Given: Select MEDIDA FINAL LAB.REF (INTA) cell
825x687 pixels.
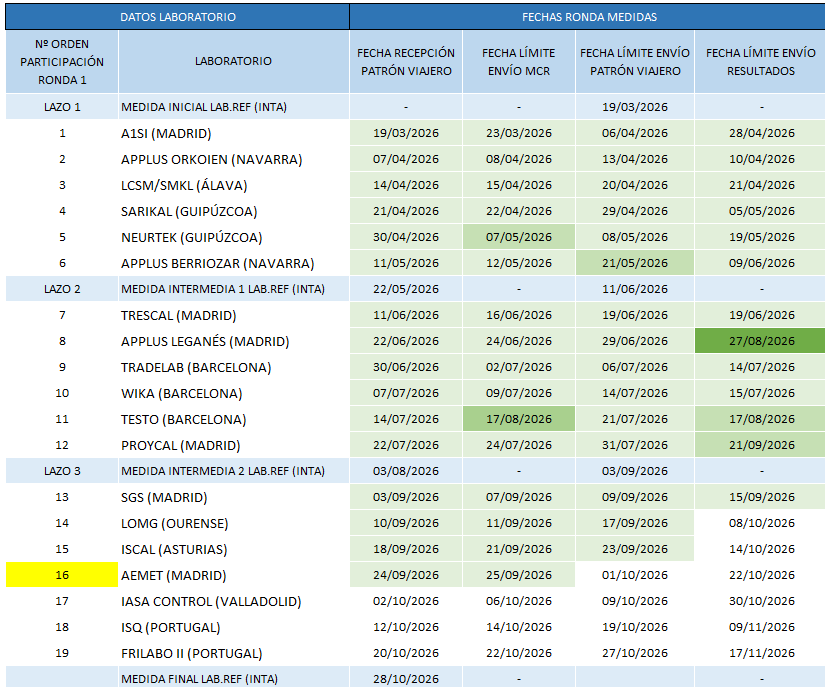Looking at the screenshot, I should [234, 678].
